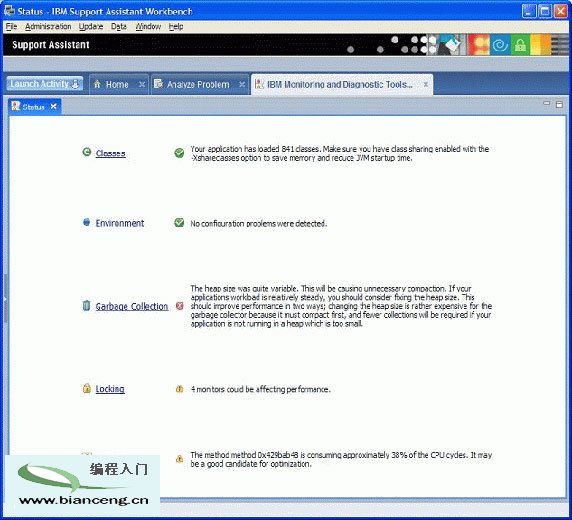Click the Classes section icon
The height and width of the screenshot is (520, 572).
pyautogui.click(x=86, y=152)
